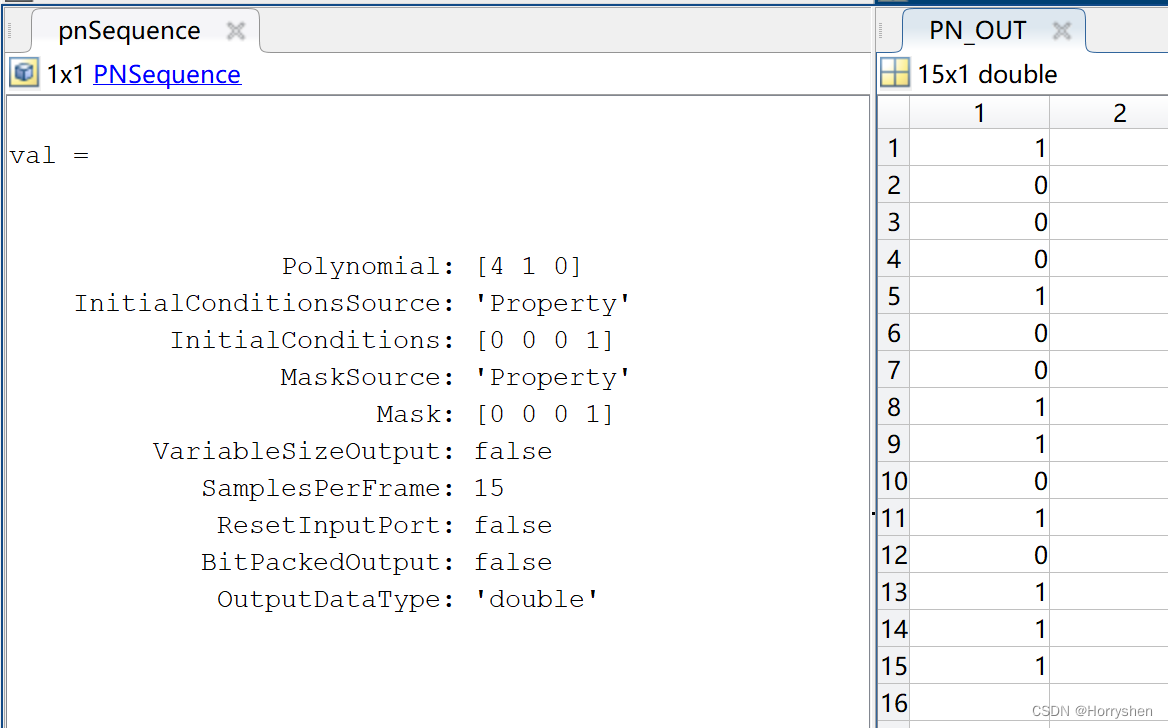Click the cell in row 14 containing 1
Viewport: 1168px width, 728px height.
(x=980, y=629)
